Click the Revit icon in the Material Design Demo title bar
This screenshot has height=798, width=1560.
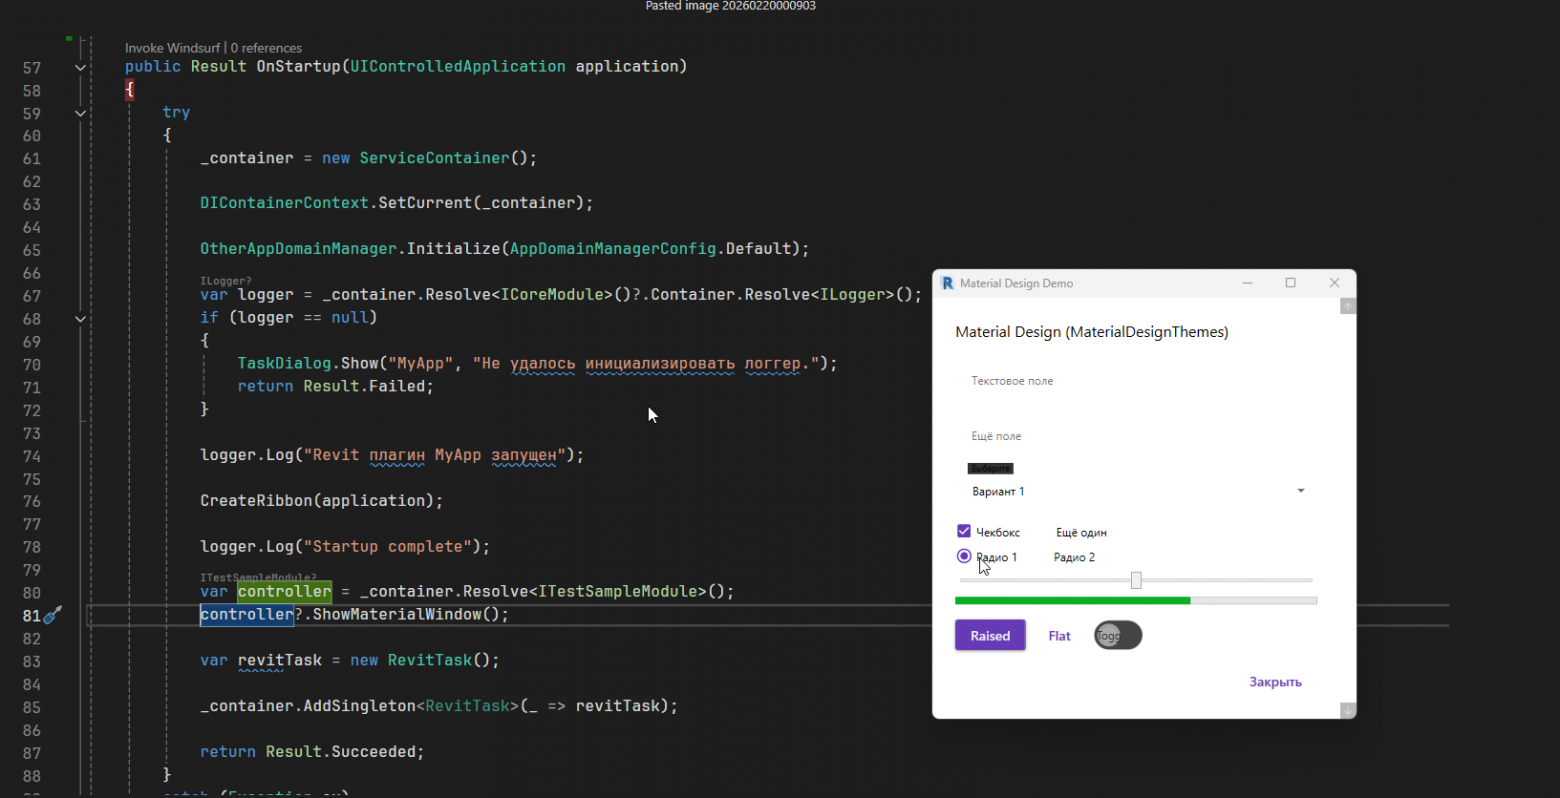pos(947,283)
